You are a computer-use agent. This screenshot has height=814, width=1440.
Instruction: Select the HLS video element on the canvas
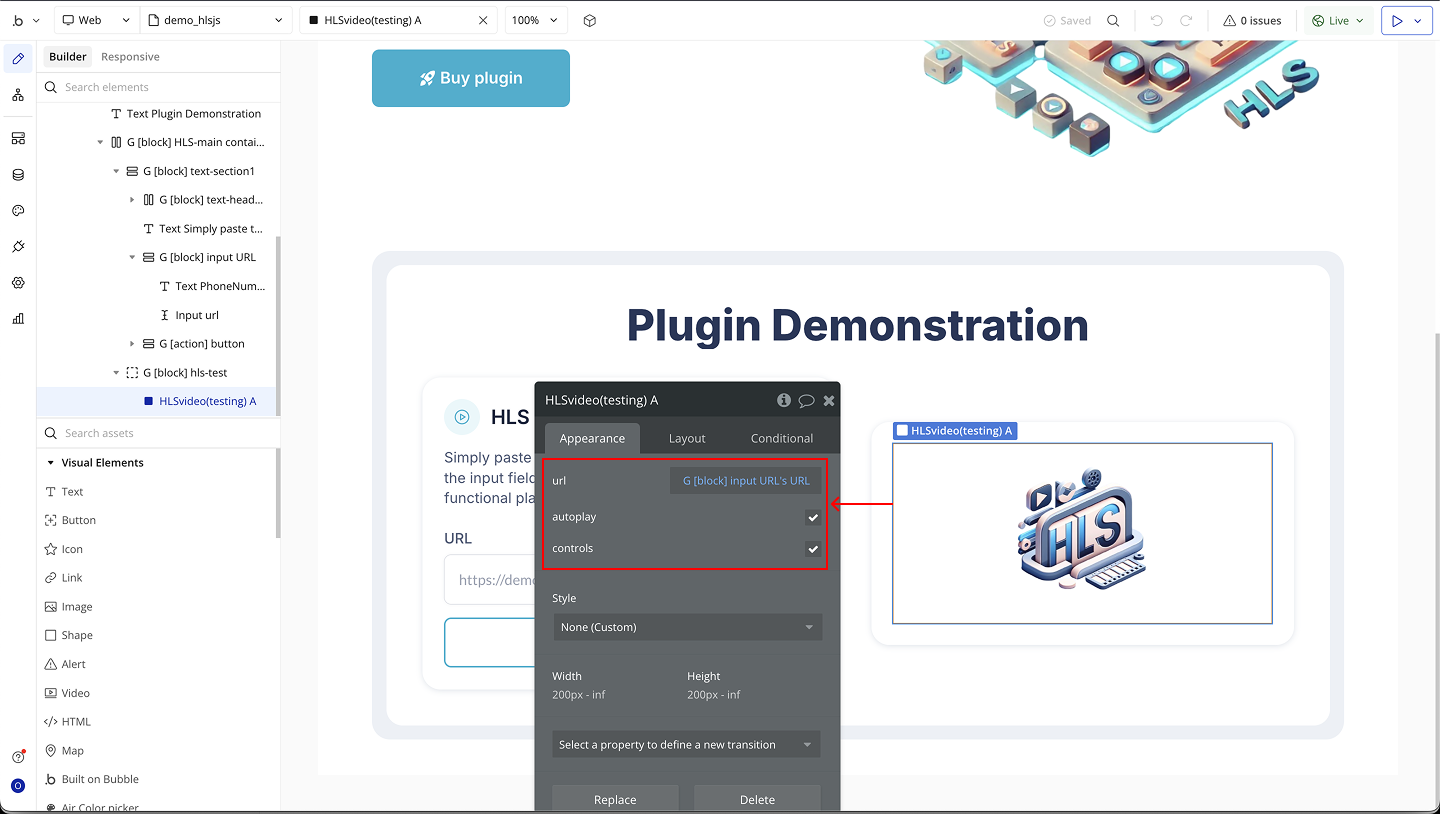point(1082,534)
